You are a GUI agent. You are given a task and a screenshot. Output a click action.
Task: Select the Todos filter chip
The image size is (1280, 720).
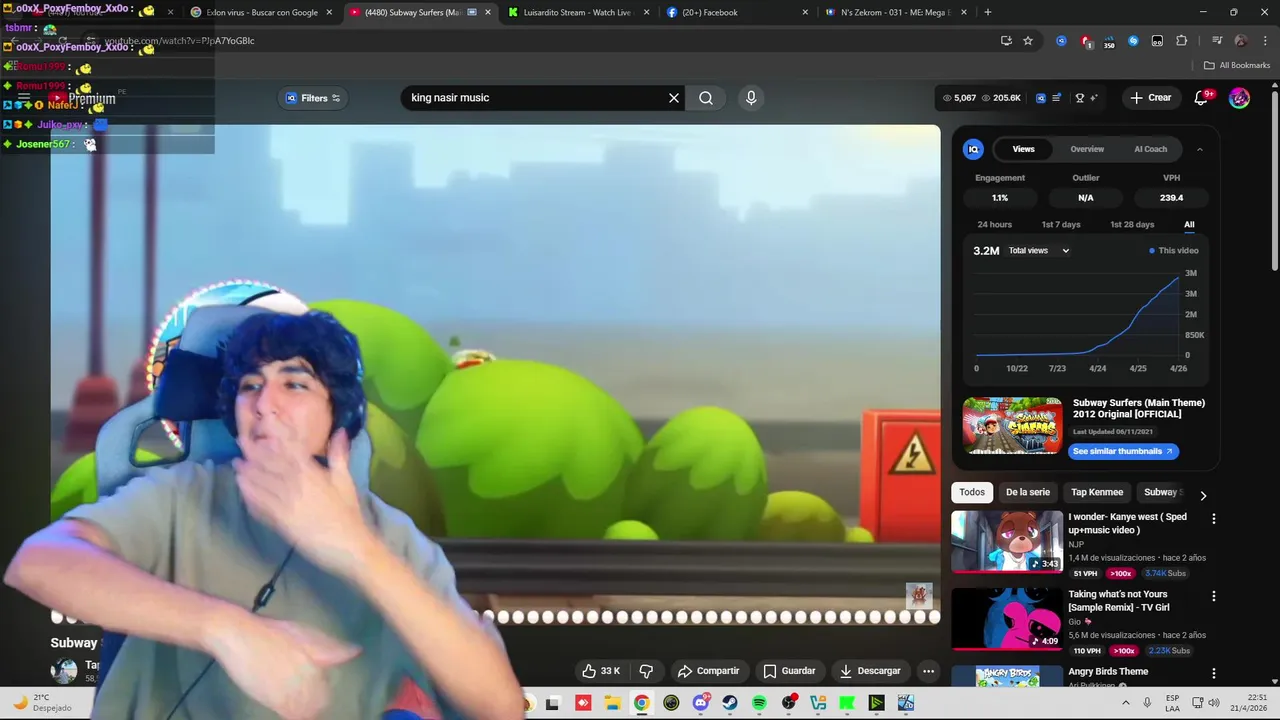[x=972, y=492]
